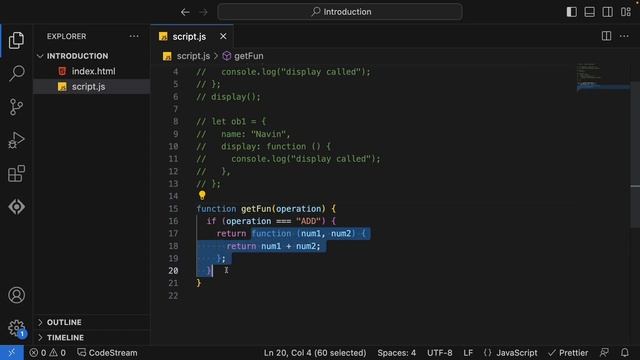Toggle the primary side bar
Image resolution: width=640 pixels, height=360 pixels.
click(x=571, y=12)
